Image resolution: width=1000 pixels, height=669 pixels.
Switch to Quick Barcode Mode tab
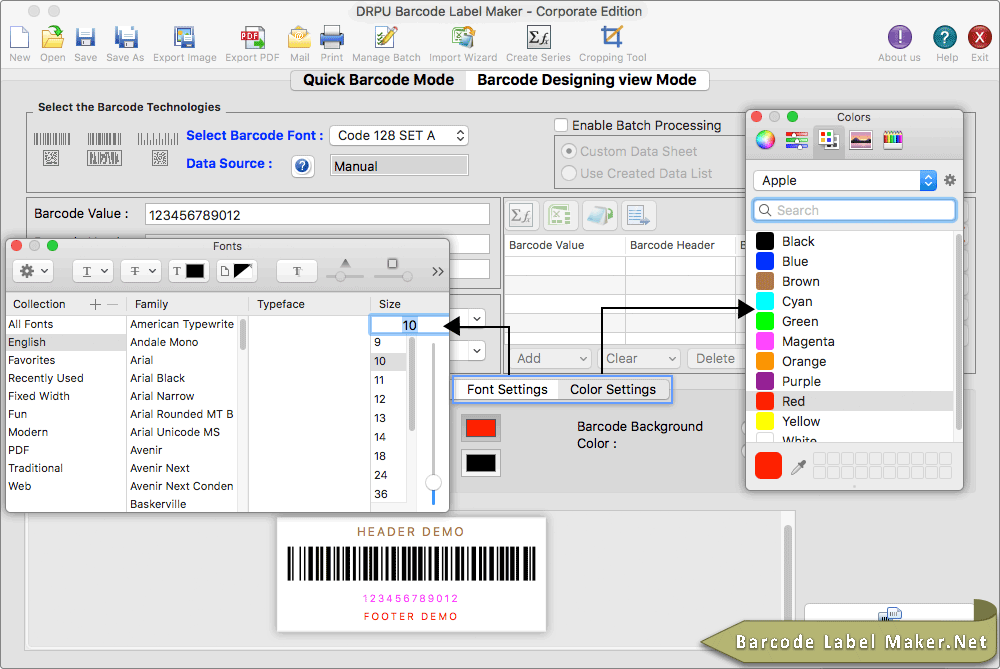point(379,80)
